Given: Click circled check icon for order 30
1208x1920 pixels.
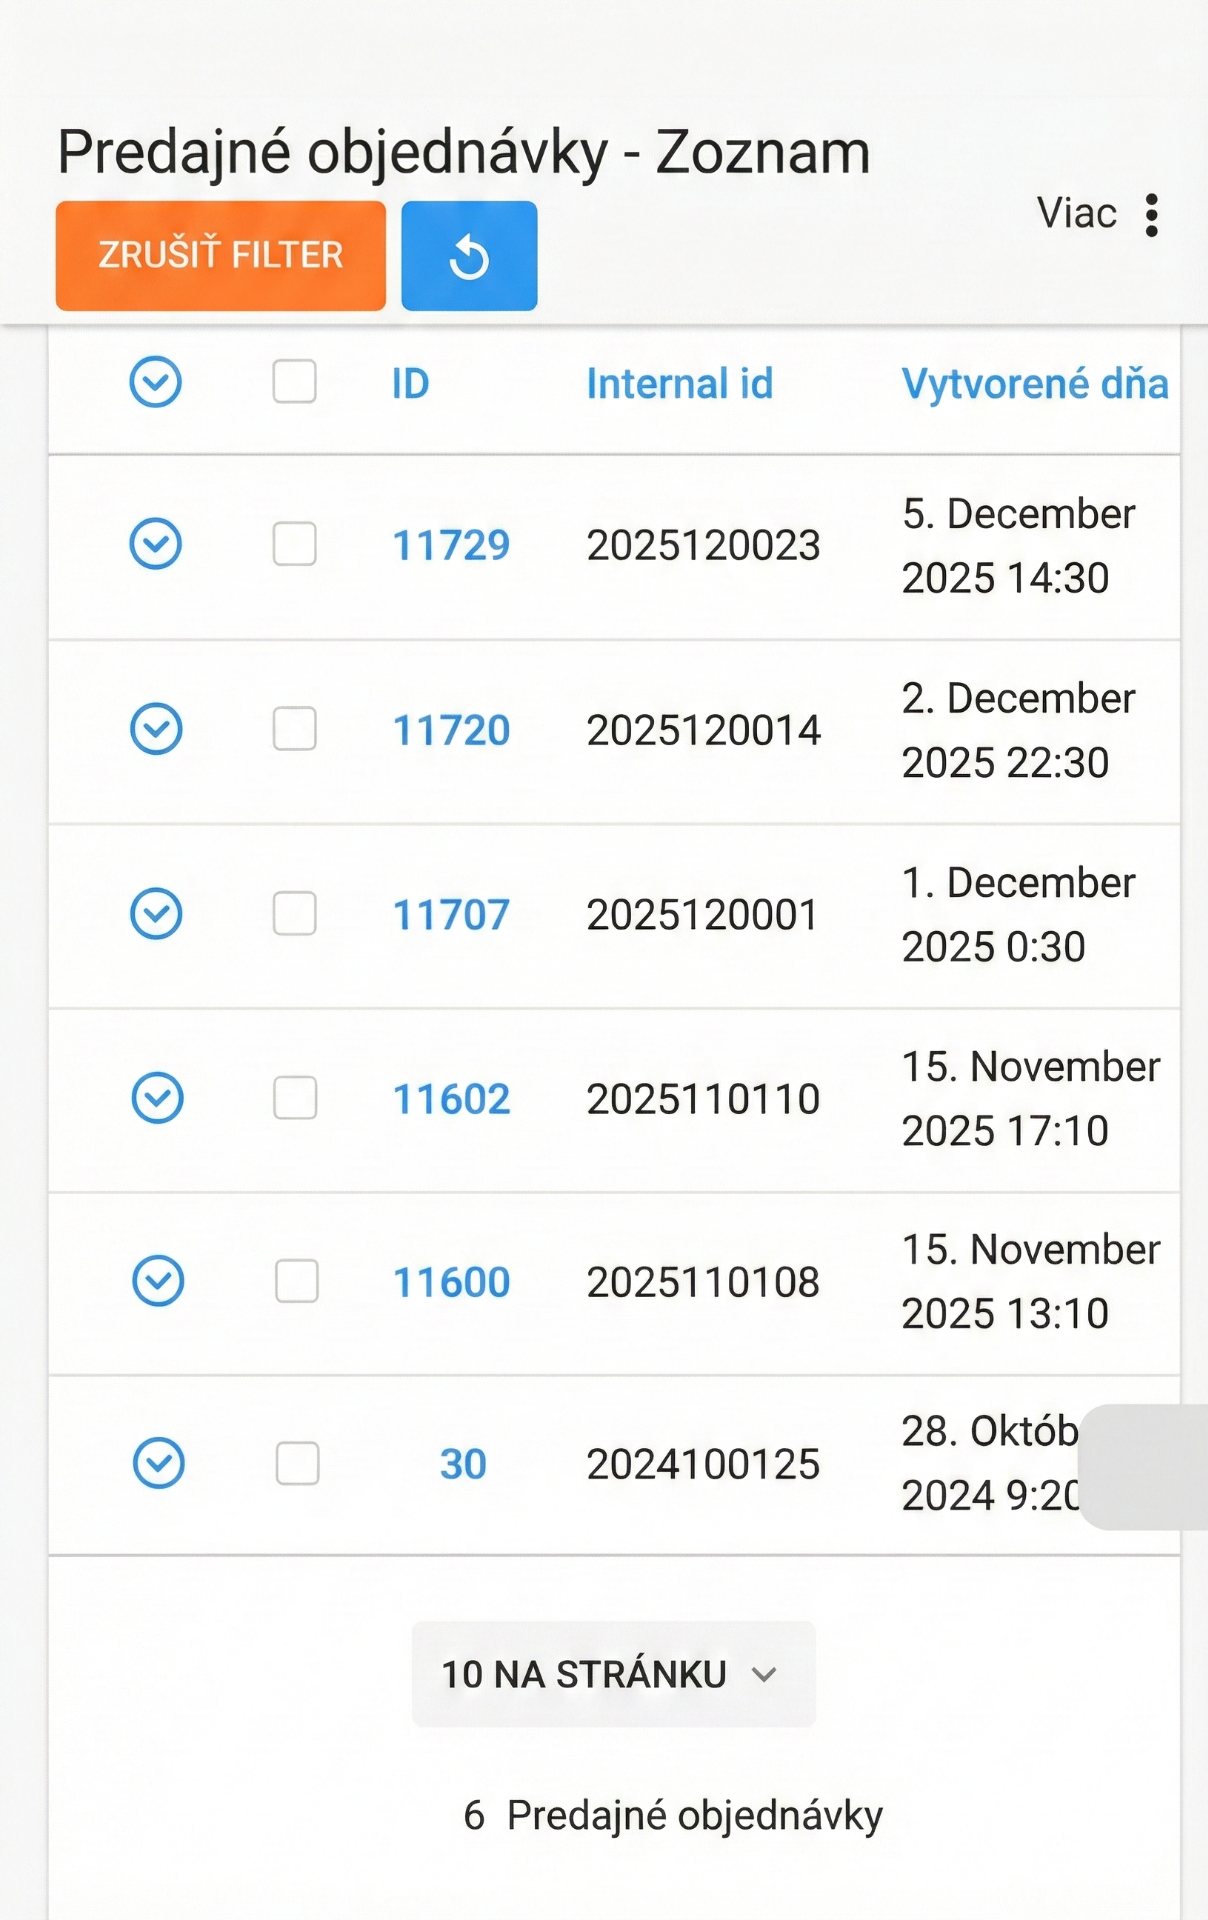Looking at the screenshot, I should coord(159,1464).
